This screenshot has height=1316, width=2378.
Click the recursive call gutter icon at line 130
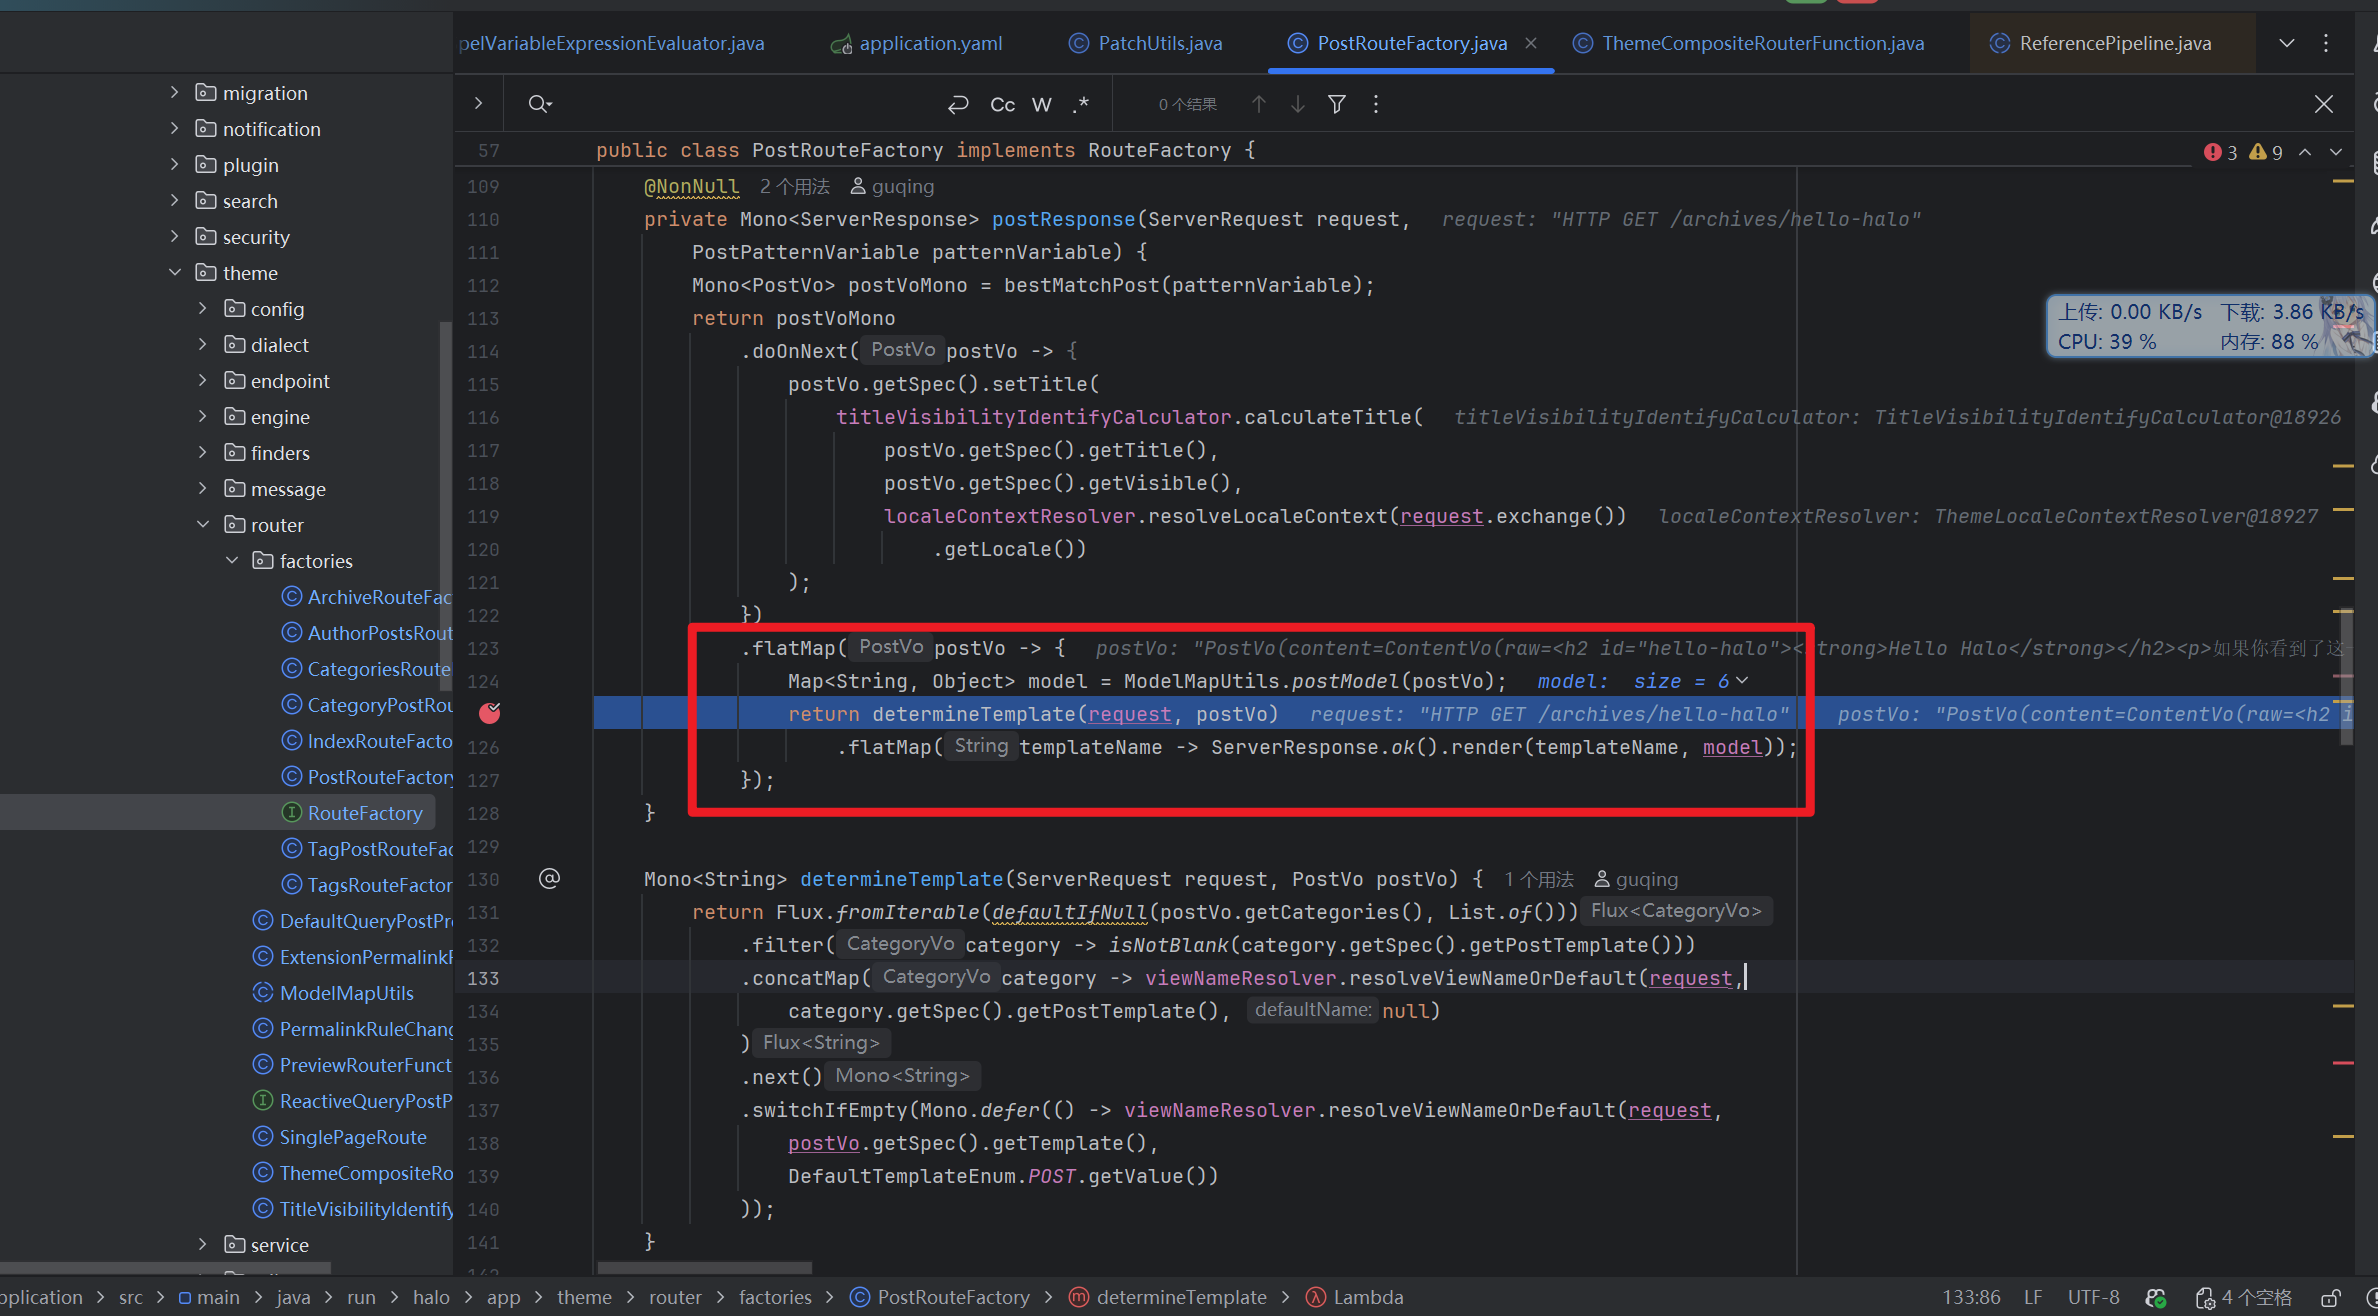[549, 878]
